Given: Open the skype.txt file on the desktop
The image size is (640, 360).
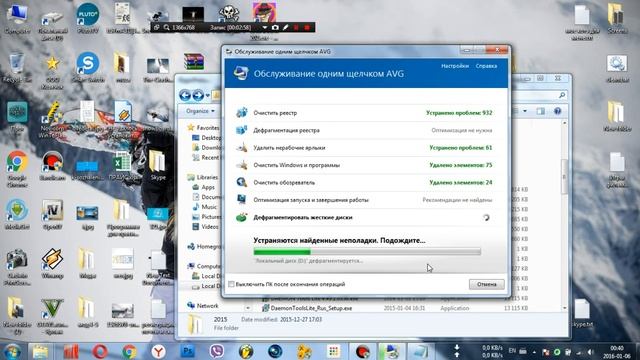Looking at the screenshot, I should coord(582,313).
